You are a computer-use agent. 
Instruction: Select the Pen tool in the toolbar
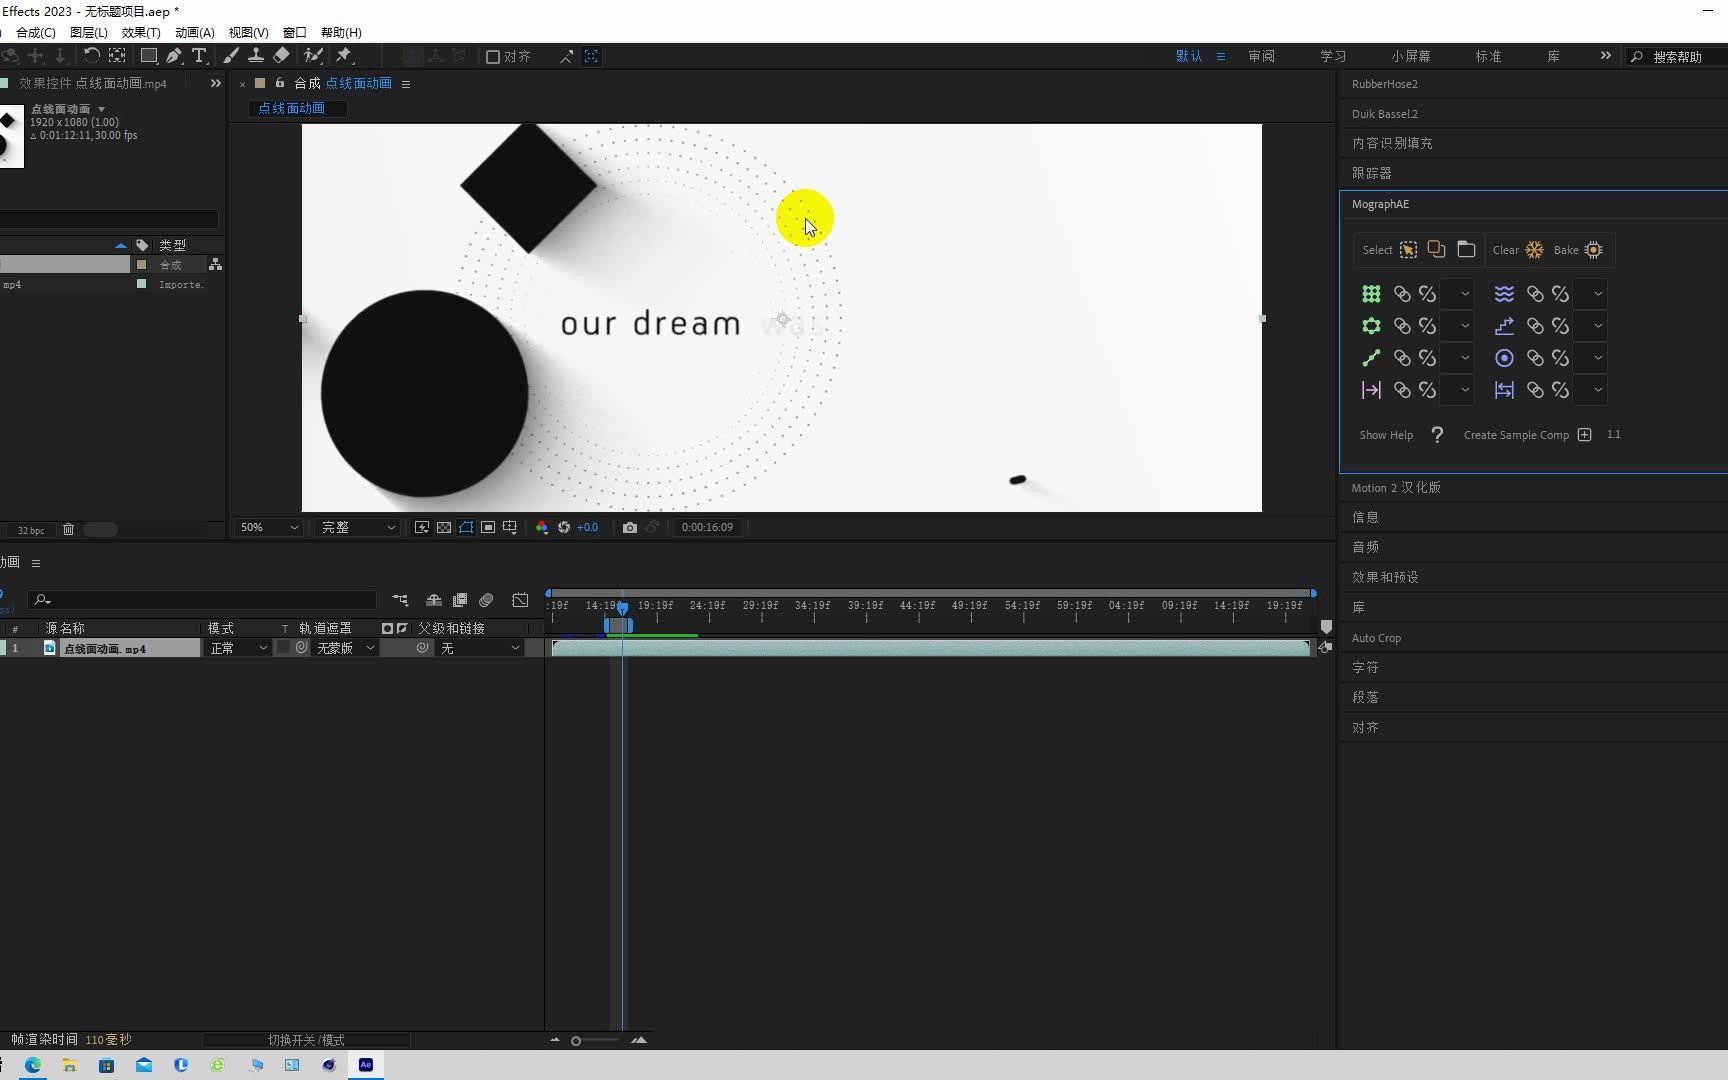174,56
